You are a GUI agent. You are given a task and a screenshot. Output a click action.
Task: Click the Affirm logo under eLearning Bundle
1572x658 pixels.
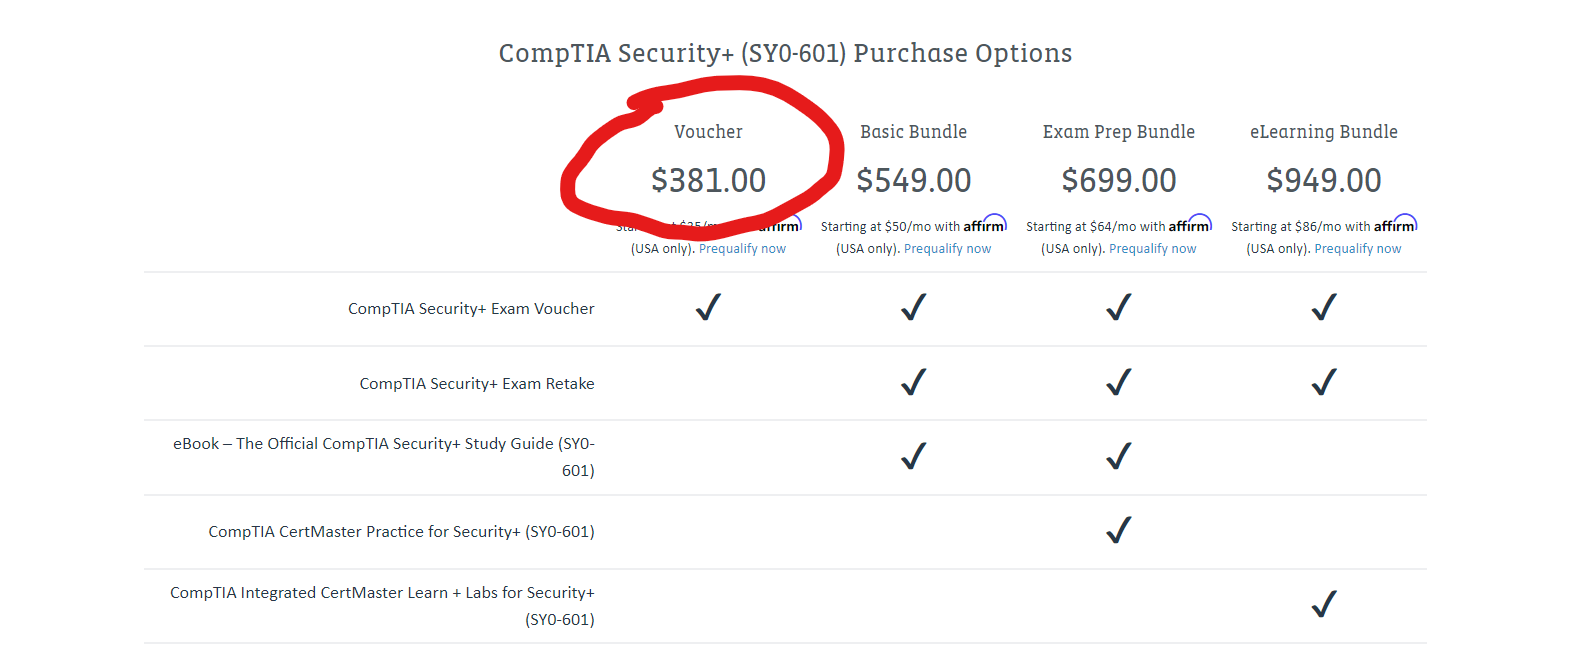[x=1395, y=225]
